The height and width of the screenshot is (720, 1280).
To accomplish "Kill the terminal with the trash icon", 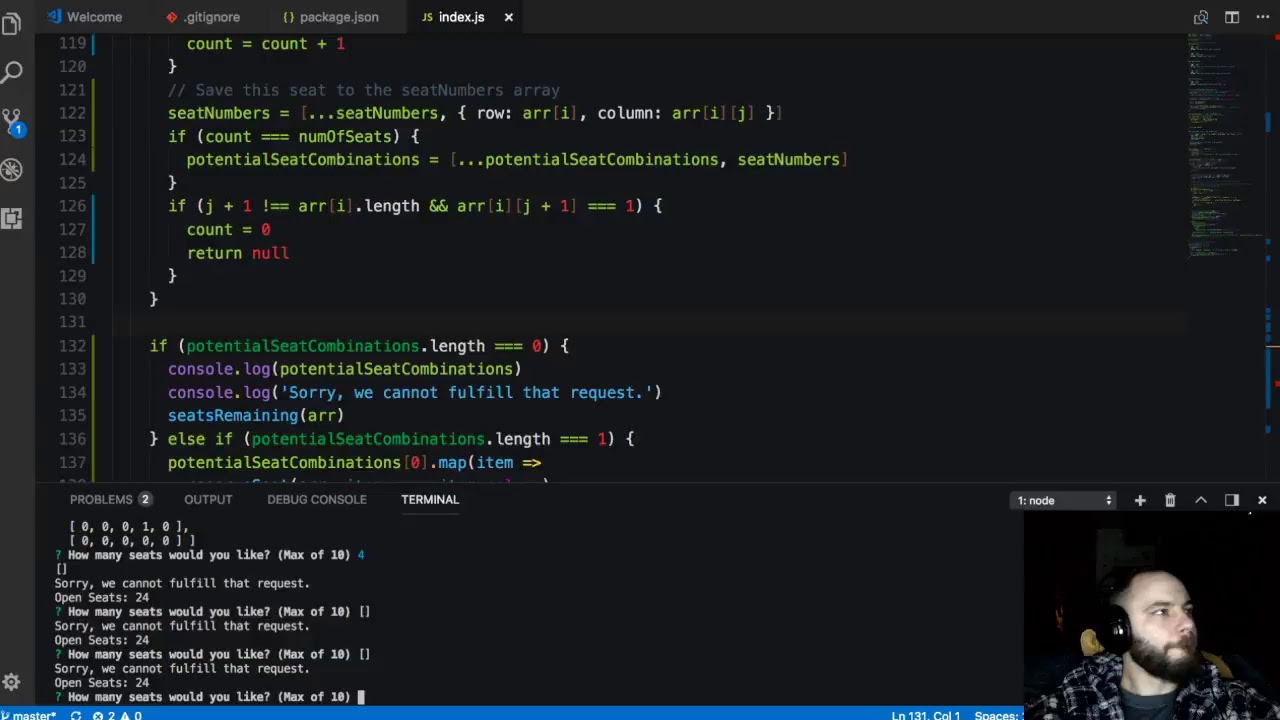I will click(x=1170, y=500).
